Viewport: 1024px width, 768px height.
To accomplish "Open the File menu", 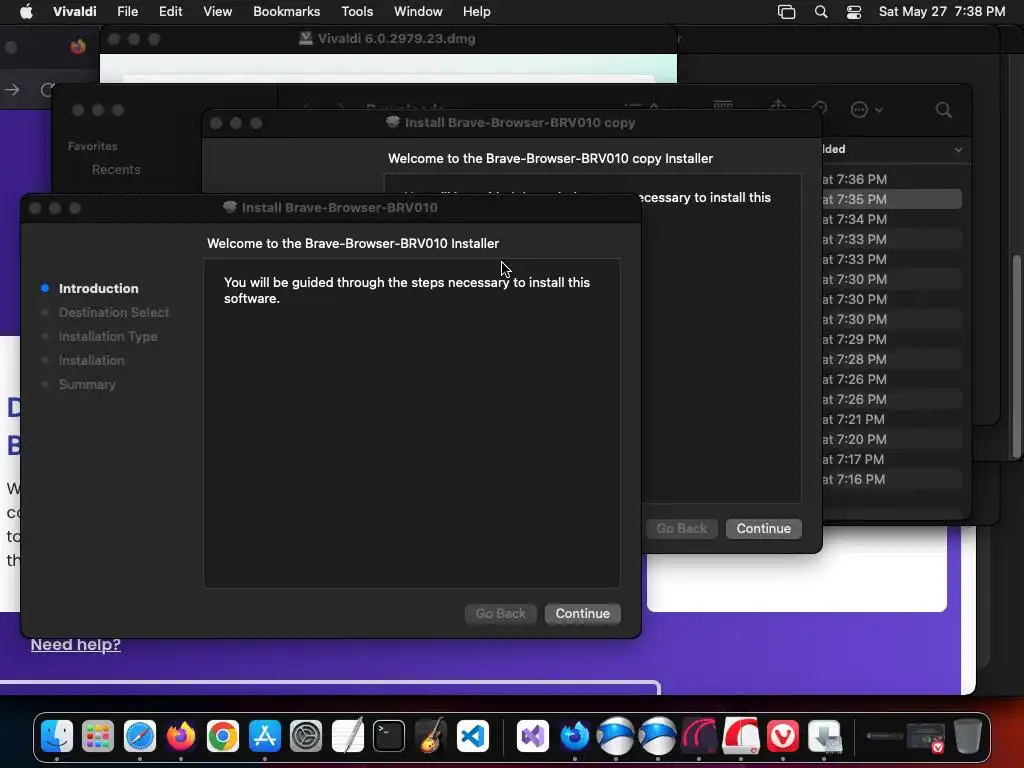I will (127, 12).
